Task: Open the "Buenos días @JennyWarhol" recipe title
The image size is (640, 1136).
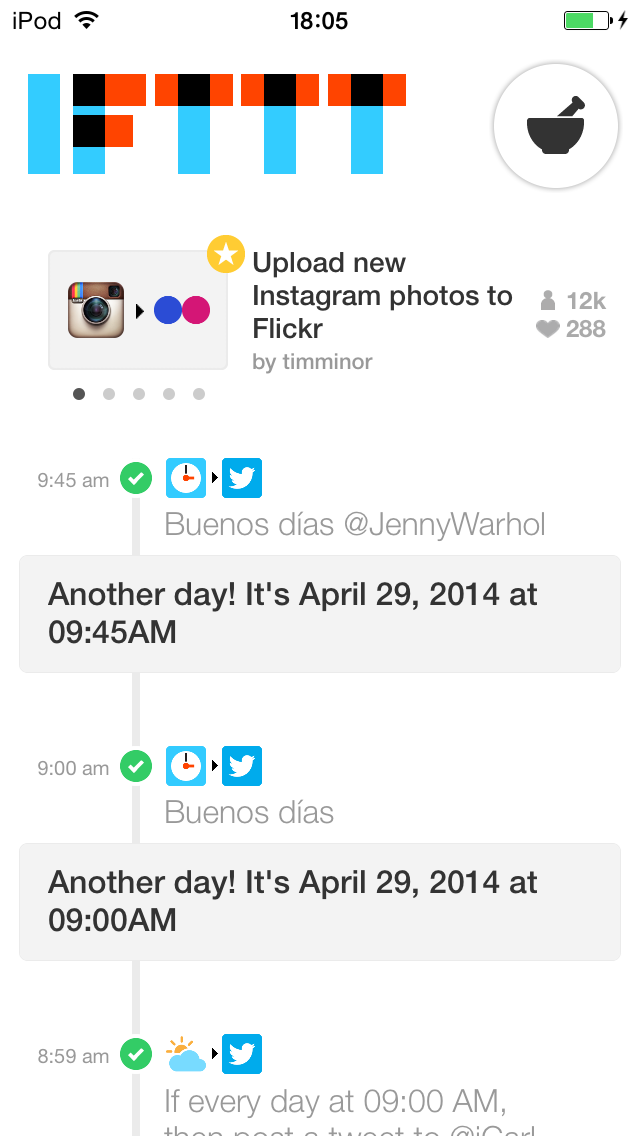Action: (x=355, y=525)
